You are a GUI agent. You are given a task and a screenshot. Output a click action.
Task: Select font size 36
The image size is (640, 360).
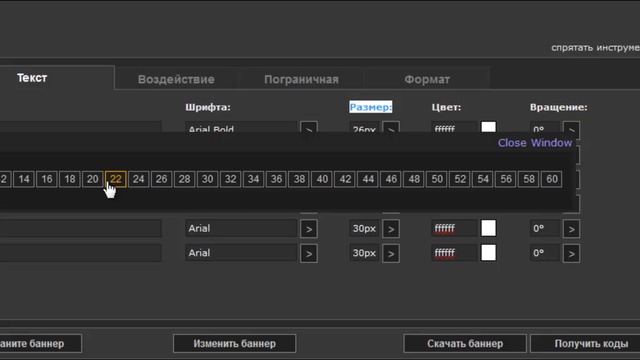point(276,179)
